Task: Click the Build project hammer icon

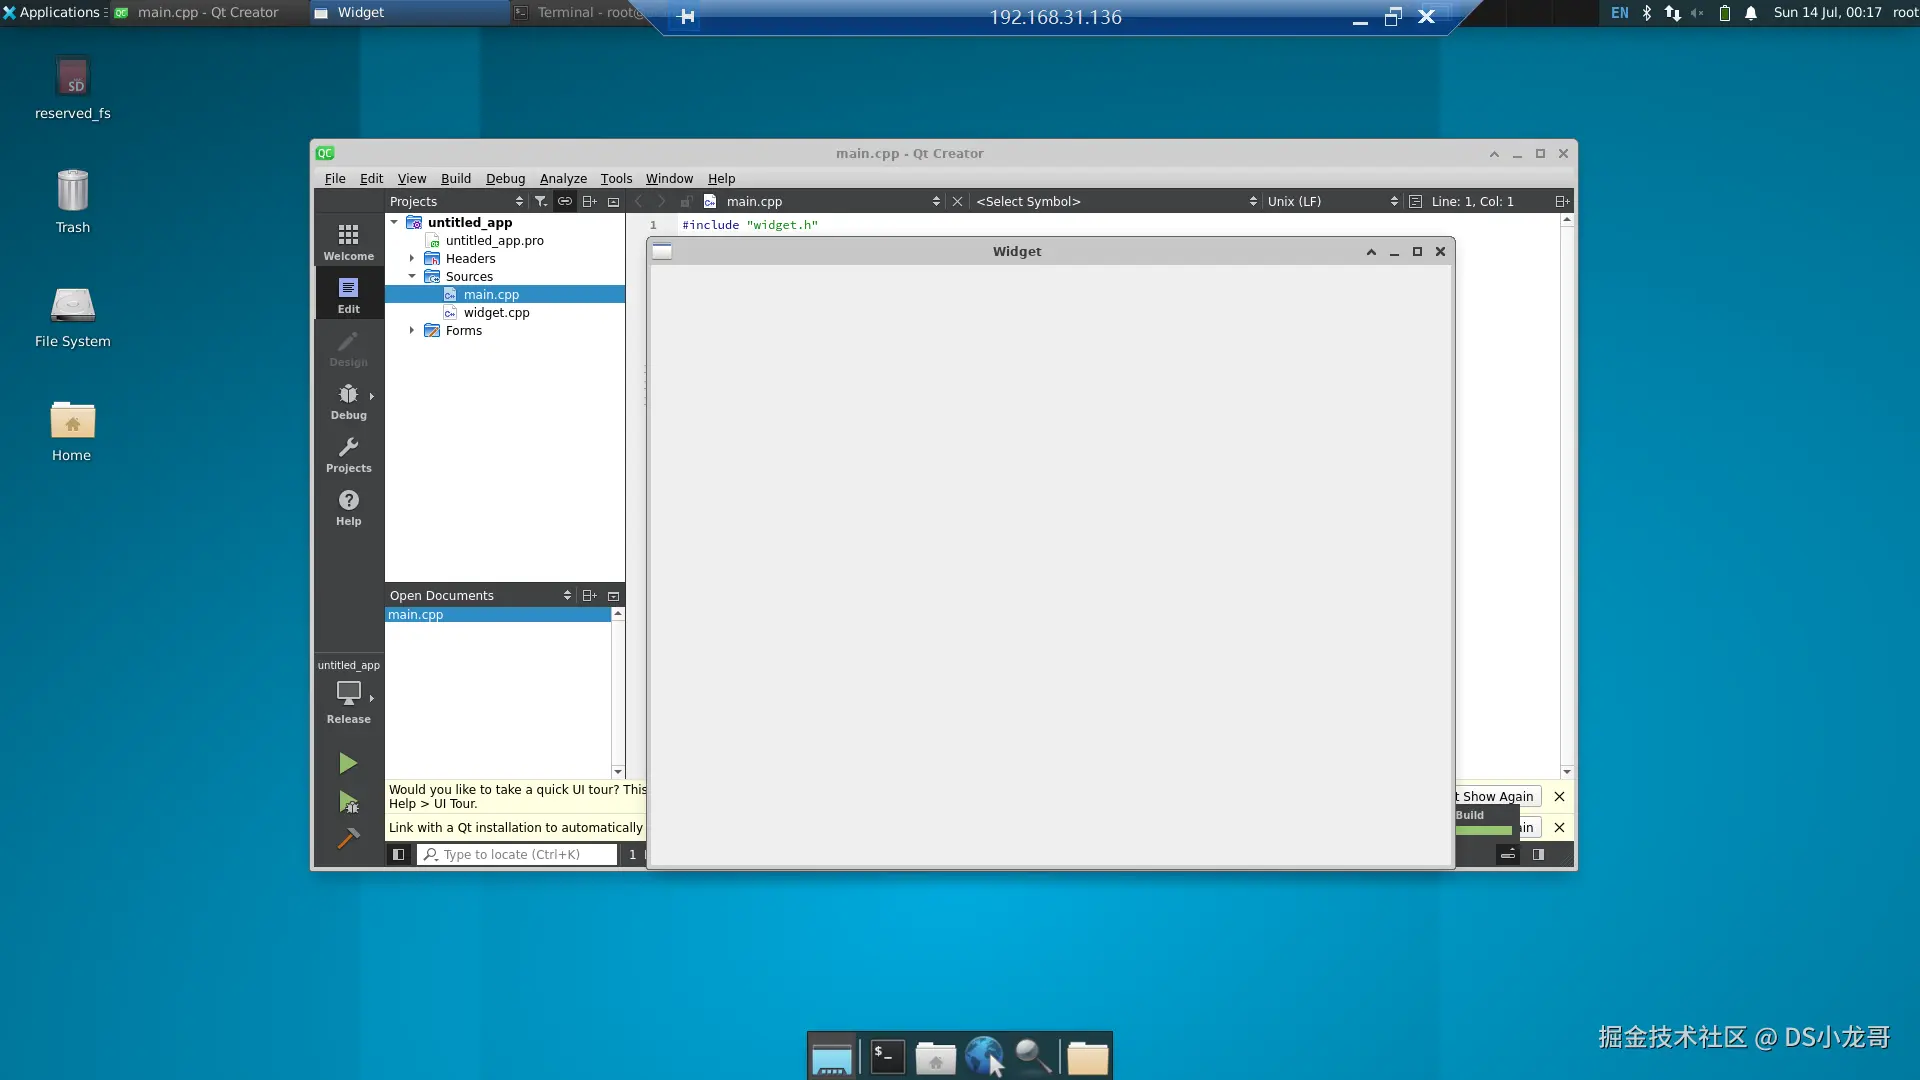Action: (x=348, y=839)
